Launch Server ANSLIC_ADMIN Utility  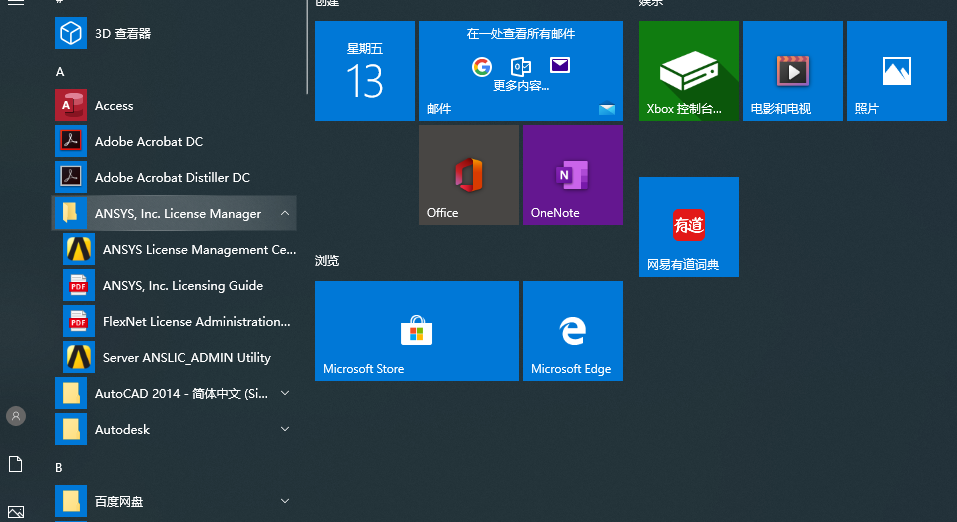186,358
